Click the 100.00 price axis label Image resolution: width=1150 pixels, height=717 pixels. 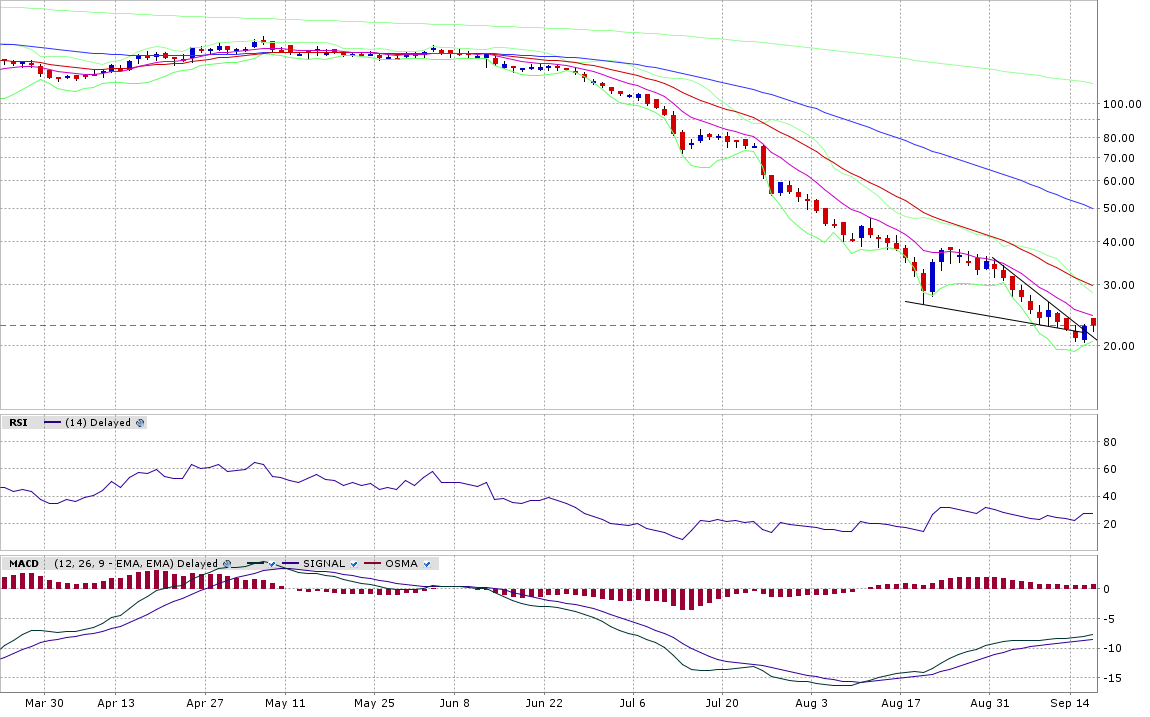(x=1122, y=104)
